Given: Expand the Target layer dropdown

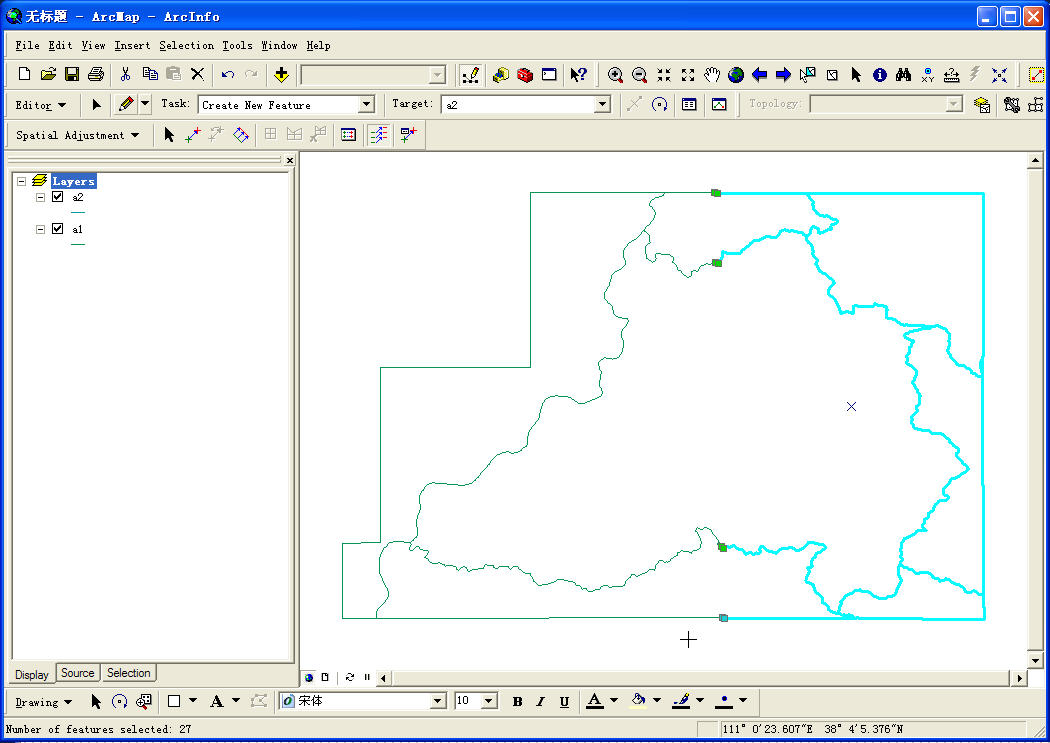Looking at the screenshot, I should pos(602,105).
